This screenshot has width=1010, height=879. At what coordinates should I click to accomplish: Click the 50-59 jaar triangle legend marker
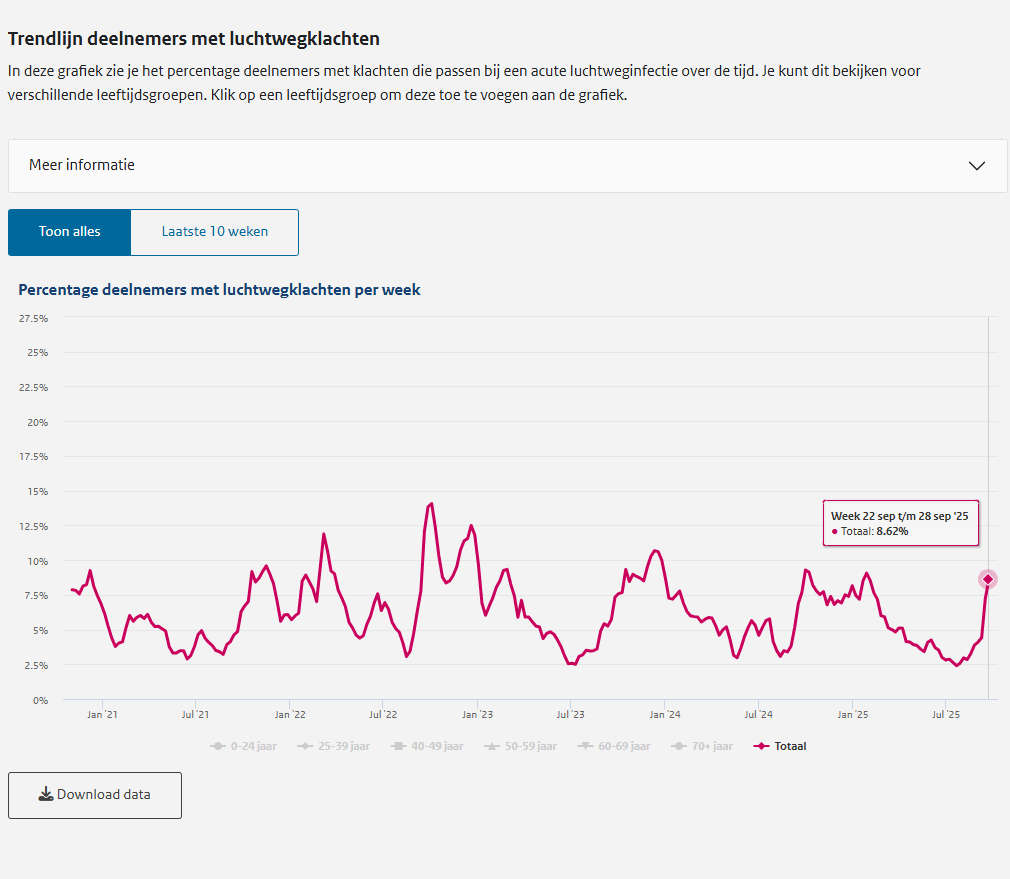click(491, 746)
